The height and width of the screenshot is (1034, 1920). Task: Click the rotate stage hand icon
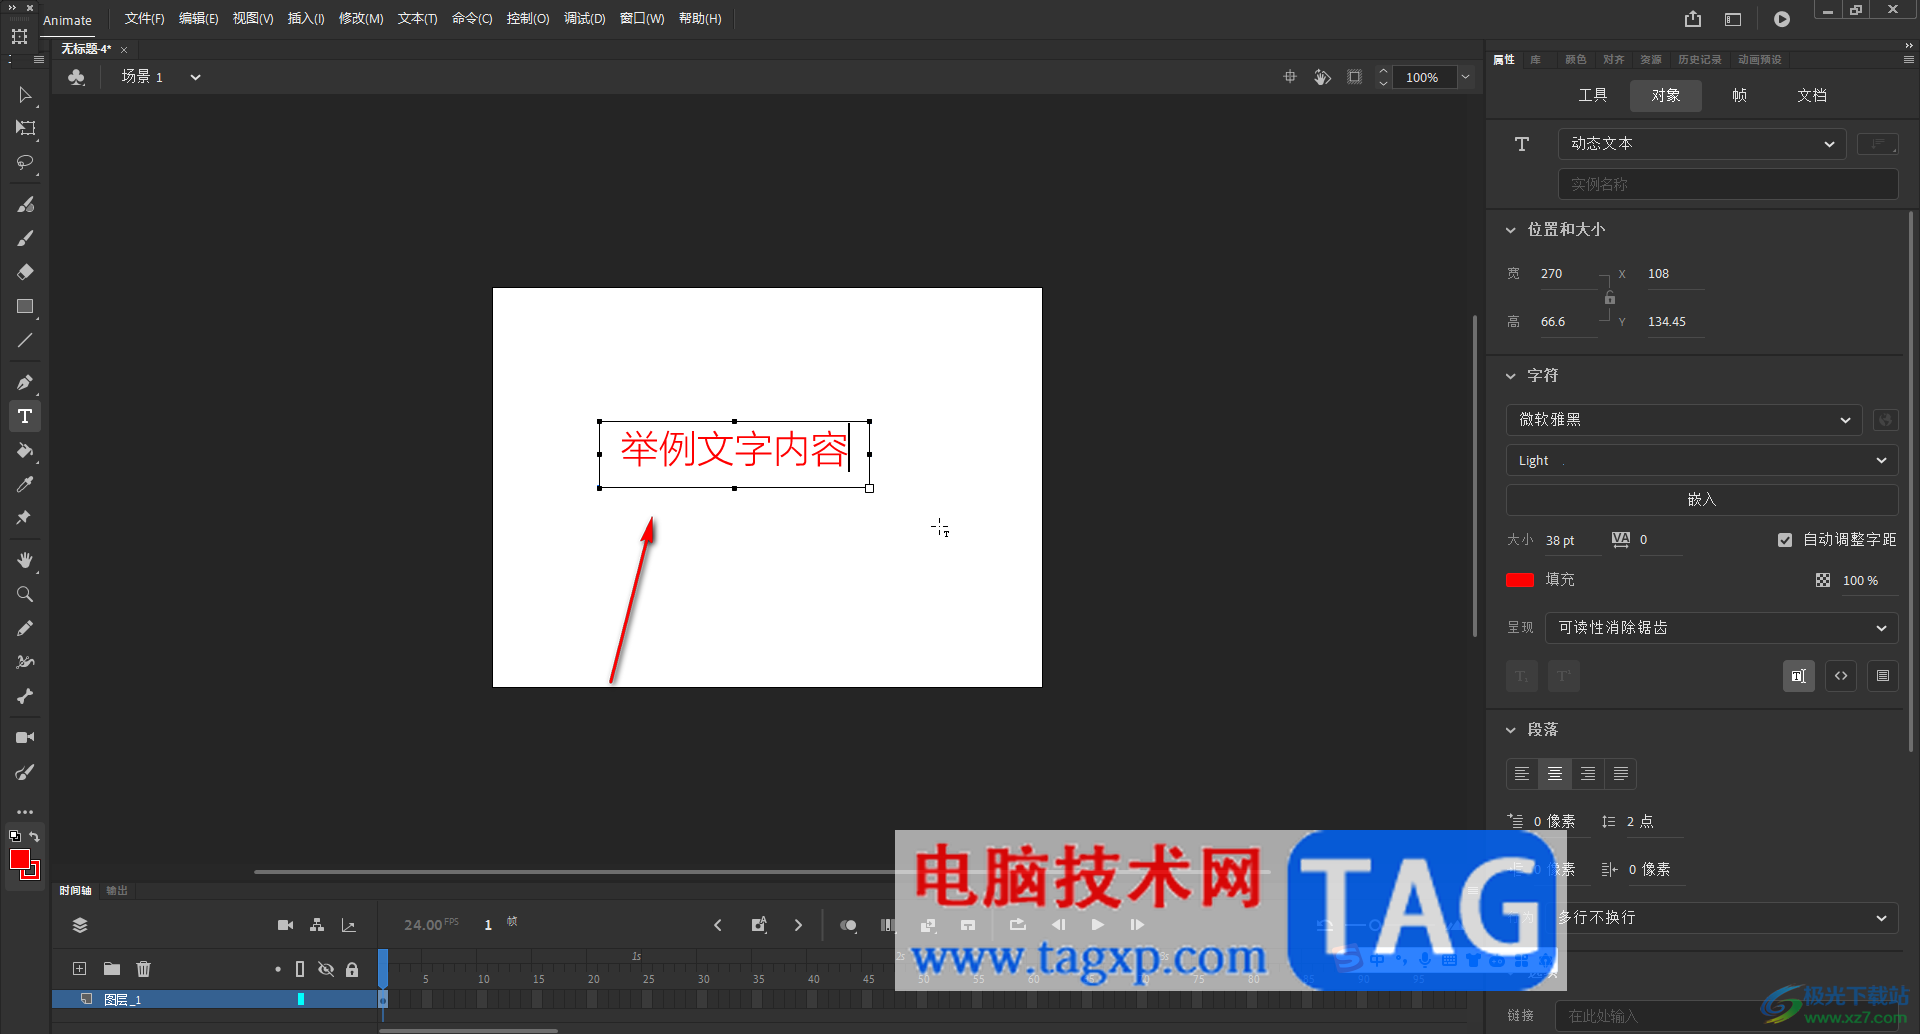1322,77
